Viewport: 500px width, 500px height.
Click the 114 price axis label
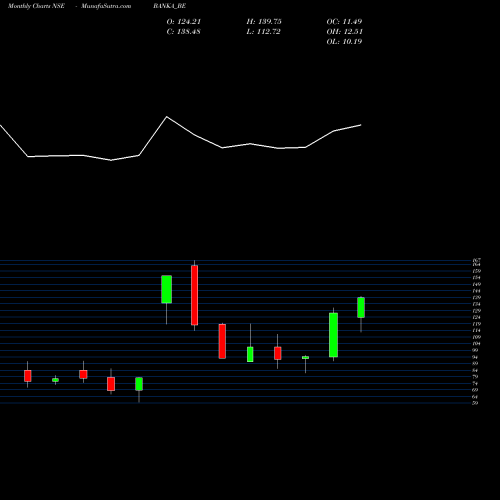(477, 330)
